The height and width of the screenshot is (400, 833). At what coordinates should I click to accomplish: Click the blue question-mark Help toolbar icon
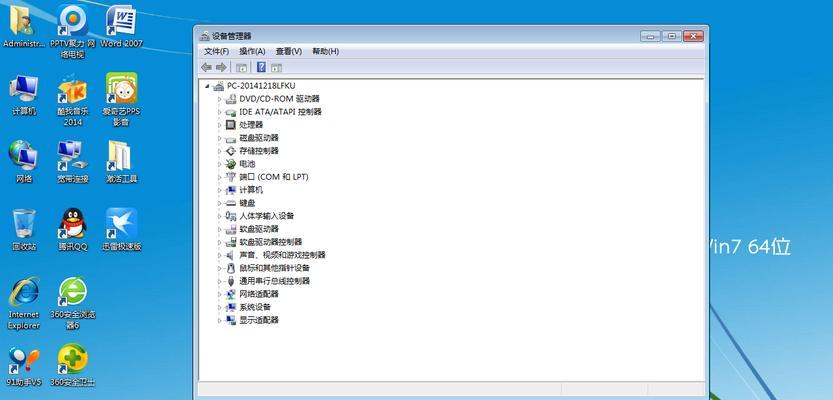pyautogui.click(x=261, y=67)
